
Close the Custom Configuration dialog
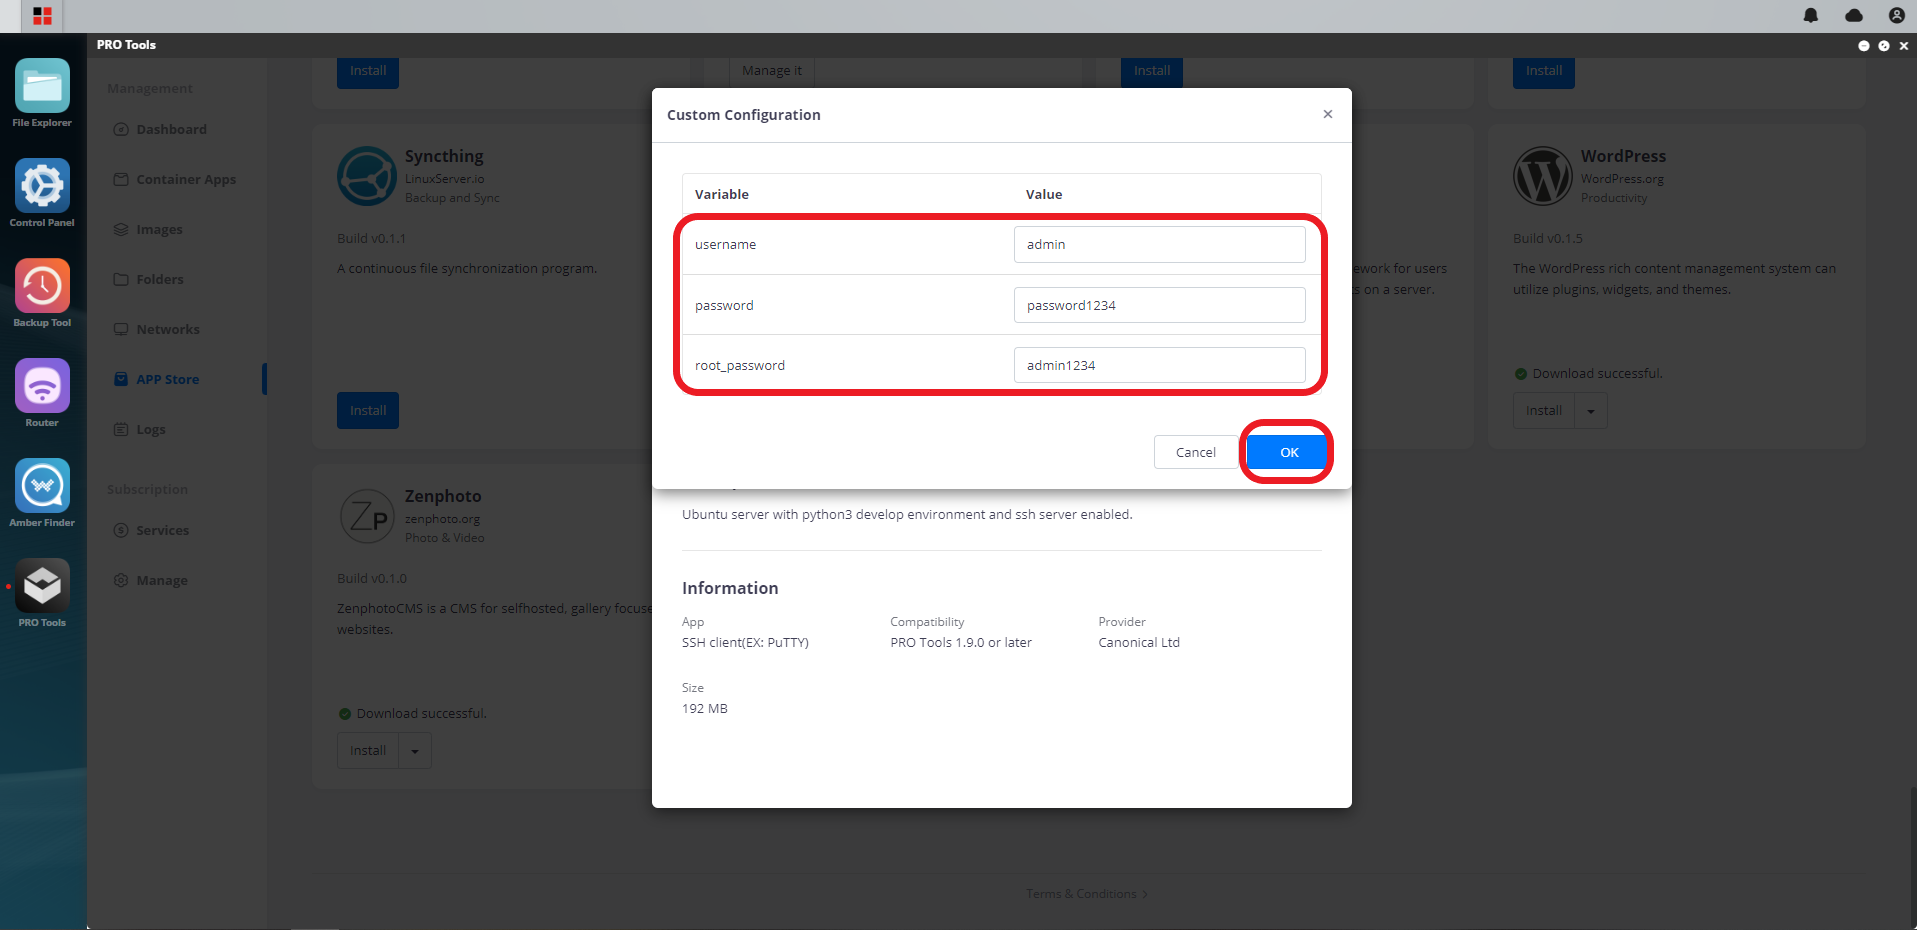pos(1328,114)
